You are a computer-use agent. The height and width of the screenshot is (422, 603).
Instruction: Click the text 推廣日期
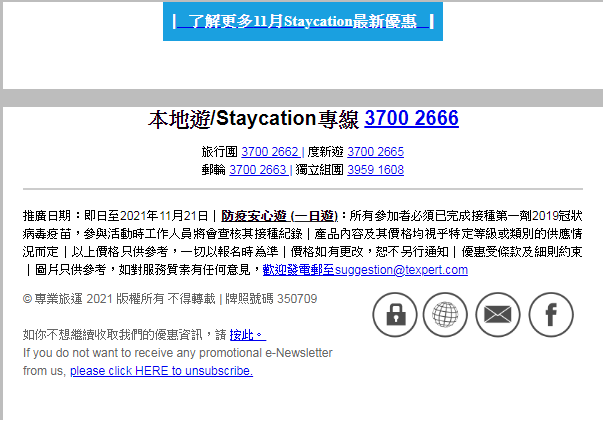coord(47,216)
